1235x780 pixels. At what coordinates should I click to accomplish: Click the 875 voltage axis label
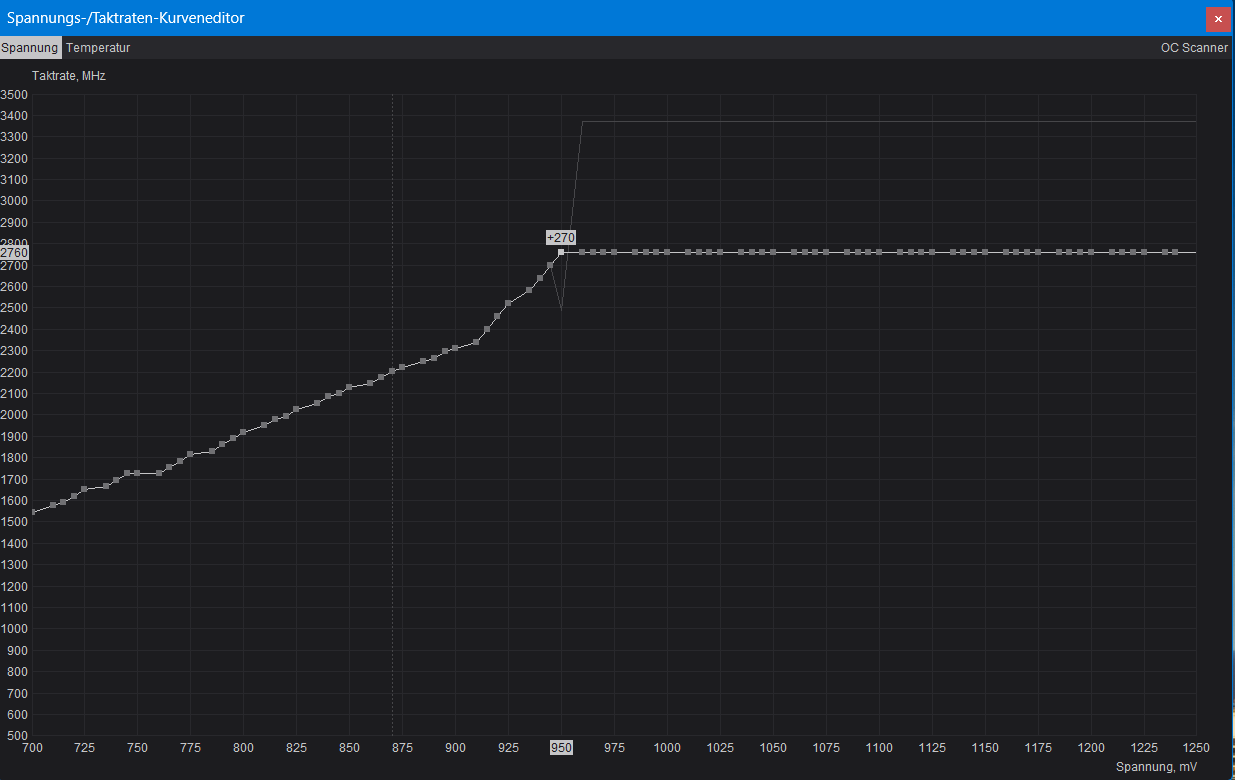pos(403,747)
